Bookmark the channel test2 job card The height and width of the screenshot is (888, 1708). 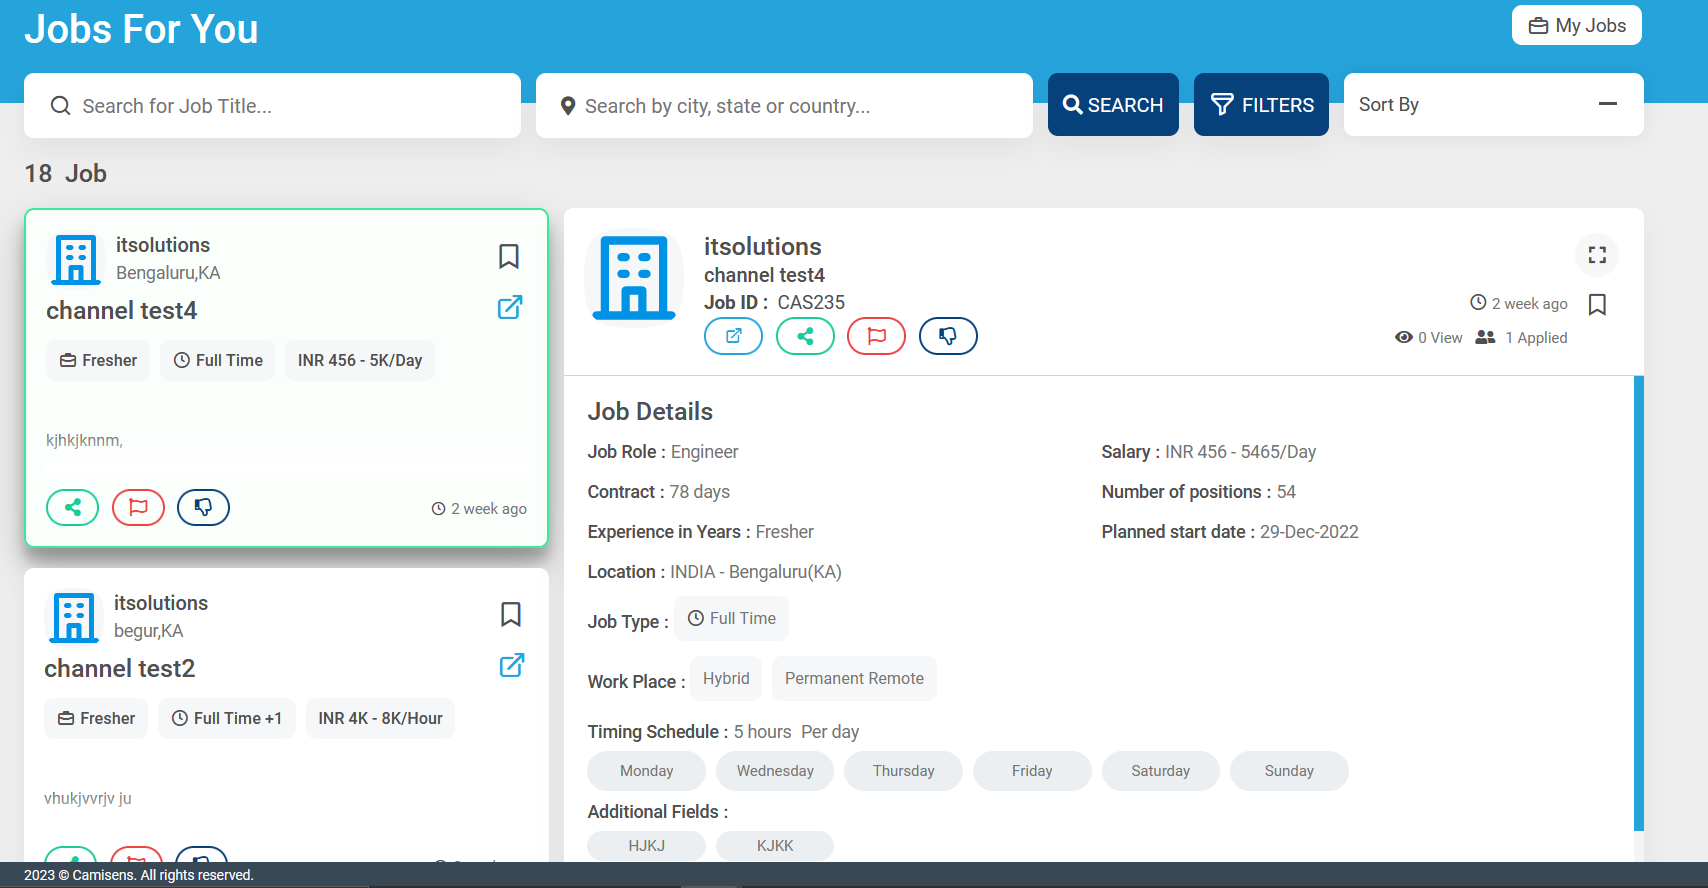[510, 615]
